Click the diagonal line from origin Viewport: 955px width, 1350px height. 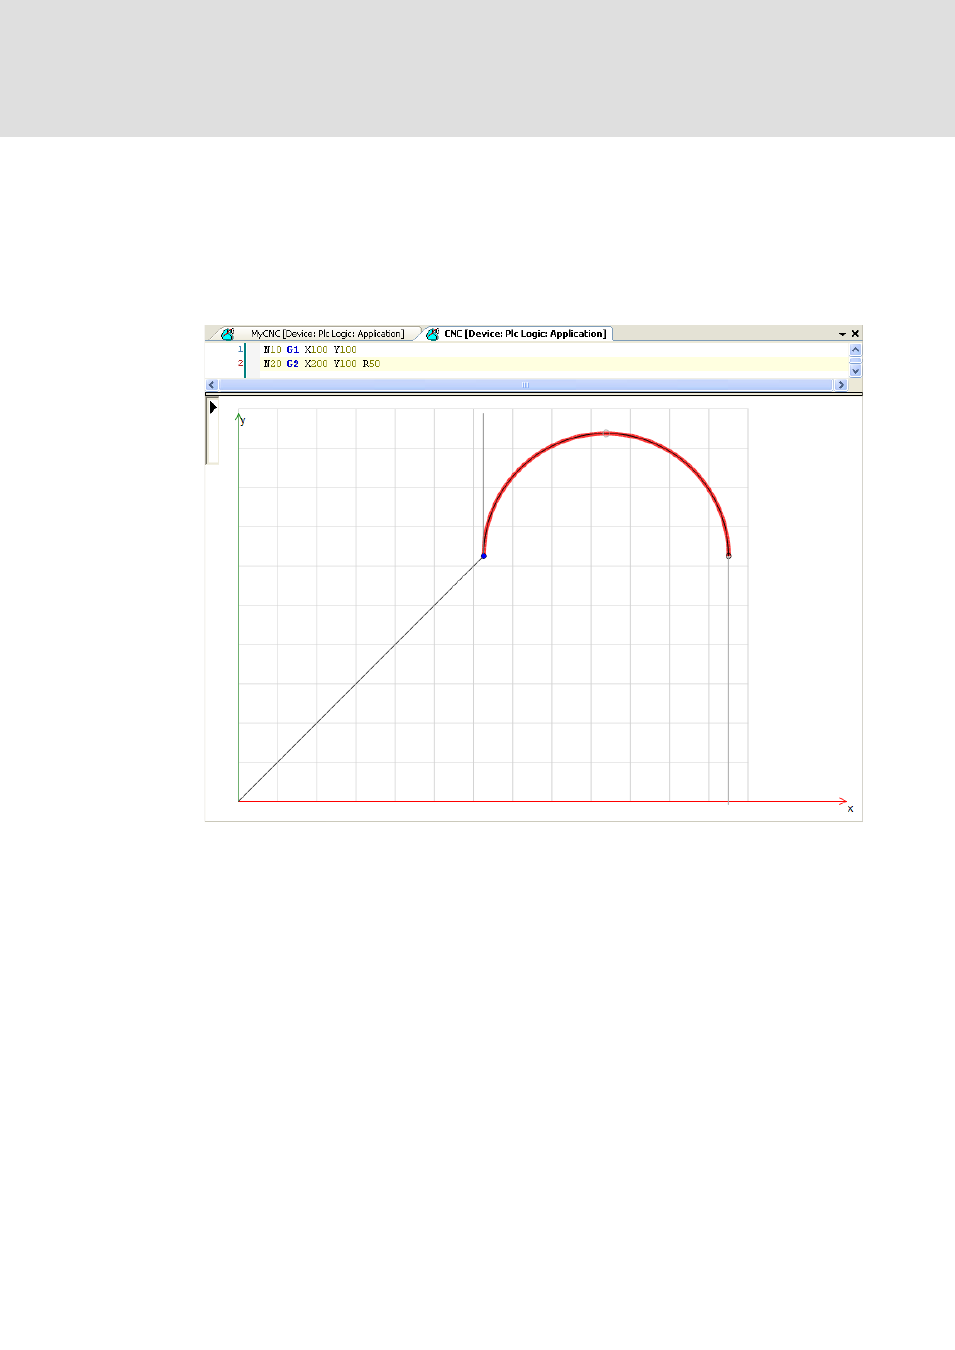tap(361, 679)
